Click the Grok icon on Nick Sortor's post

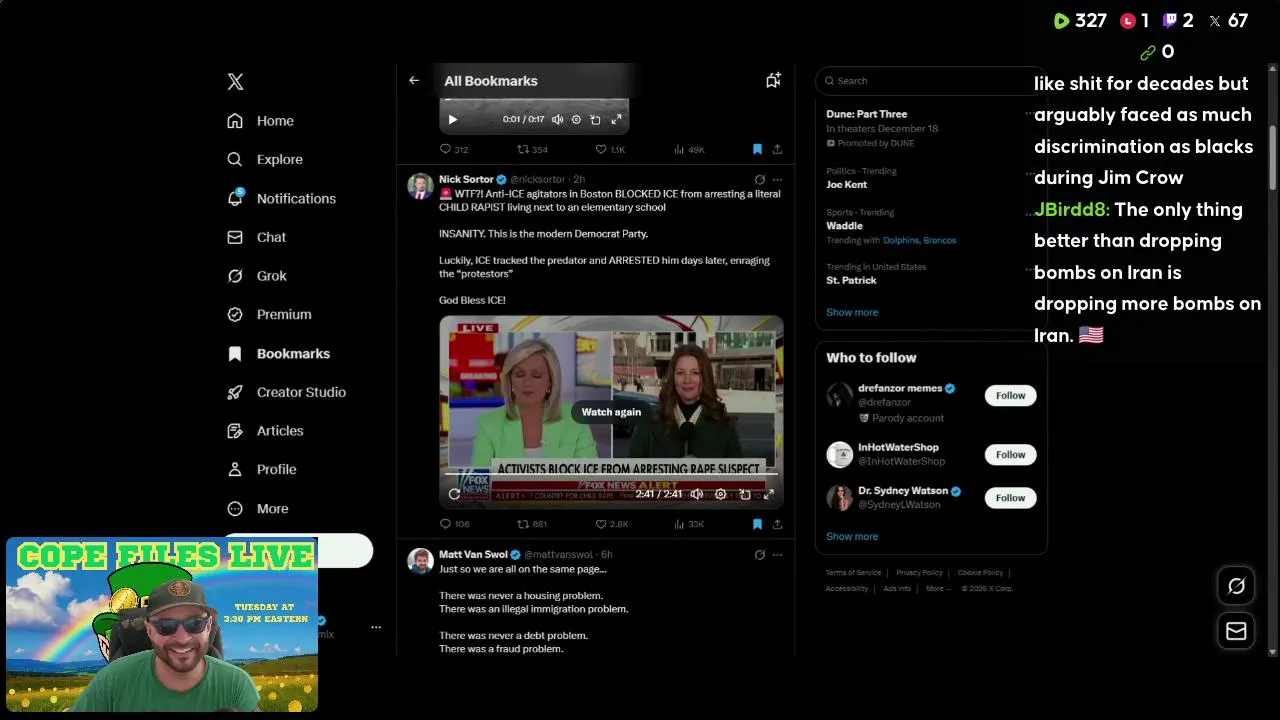coord(760,180)
